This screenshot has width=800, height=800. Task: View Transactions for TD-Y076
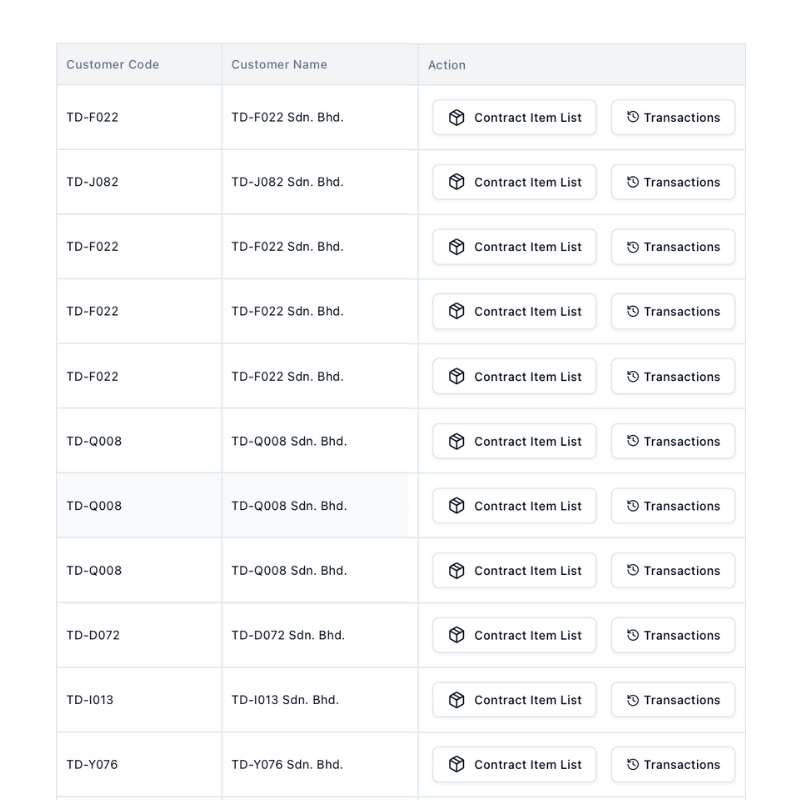point(673,765)
